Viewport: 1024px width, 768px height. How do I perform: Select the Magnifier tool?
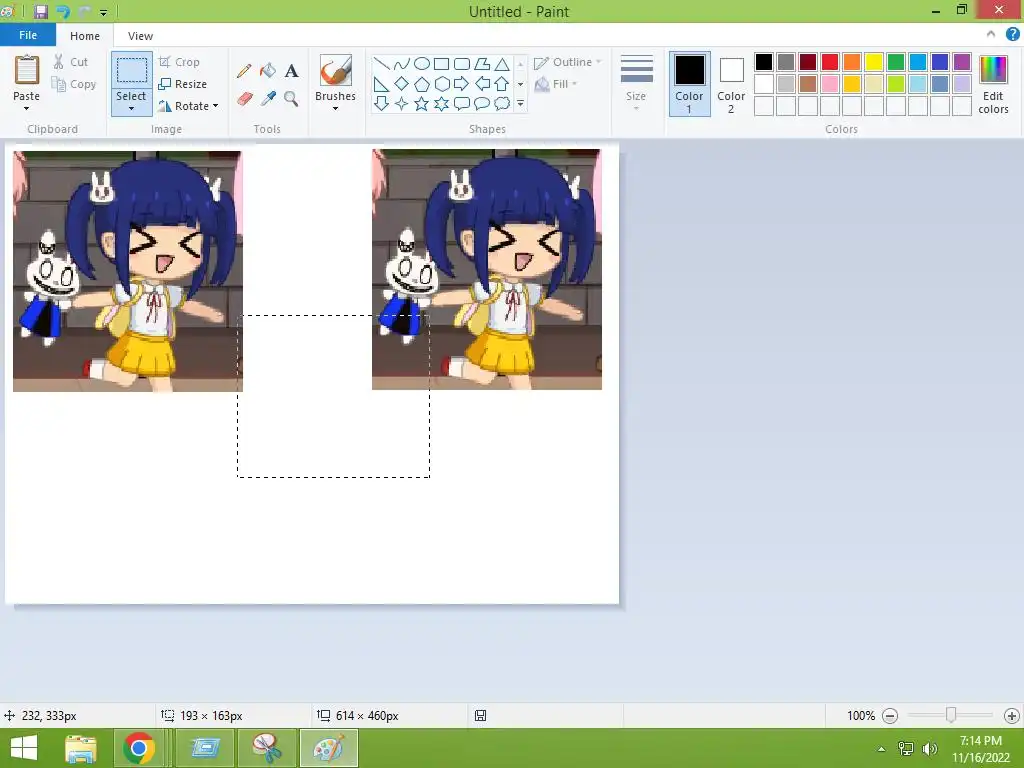291,99
